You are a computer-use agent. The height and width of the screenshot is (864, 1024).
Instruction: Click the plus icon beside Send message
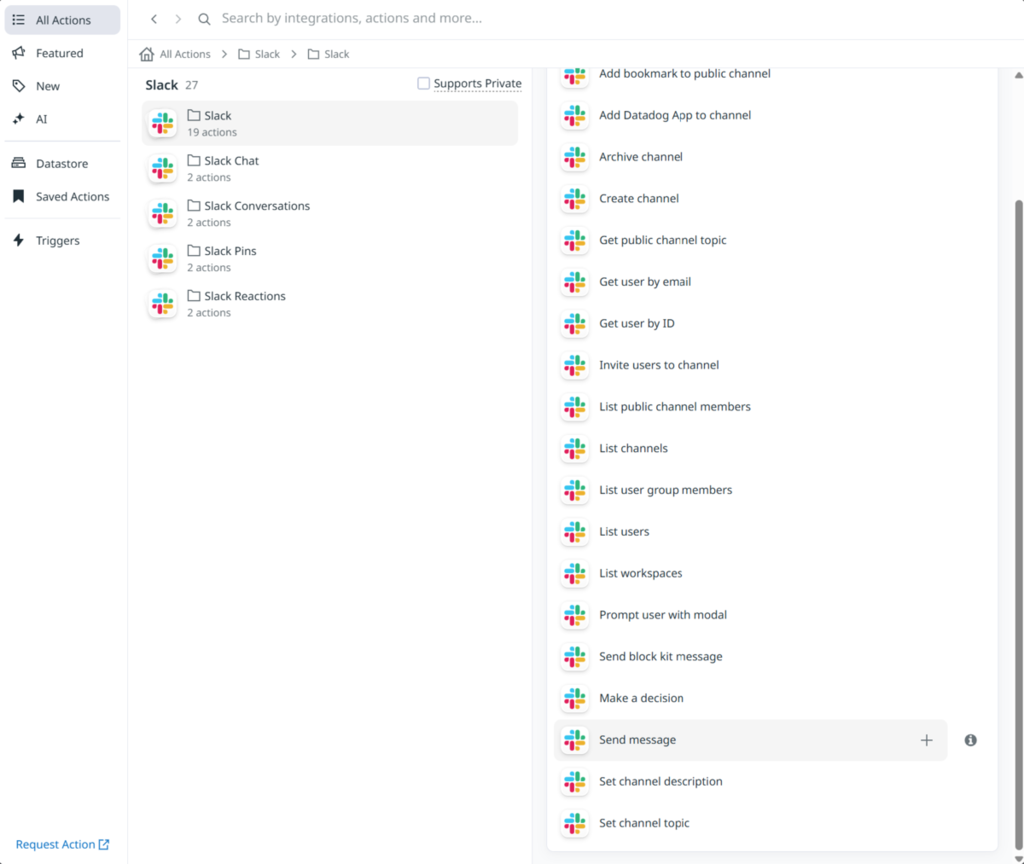pos(926,740)
